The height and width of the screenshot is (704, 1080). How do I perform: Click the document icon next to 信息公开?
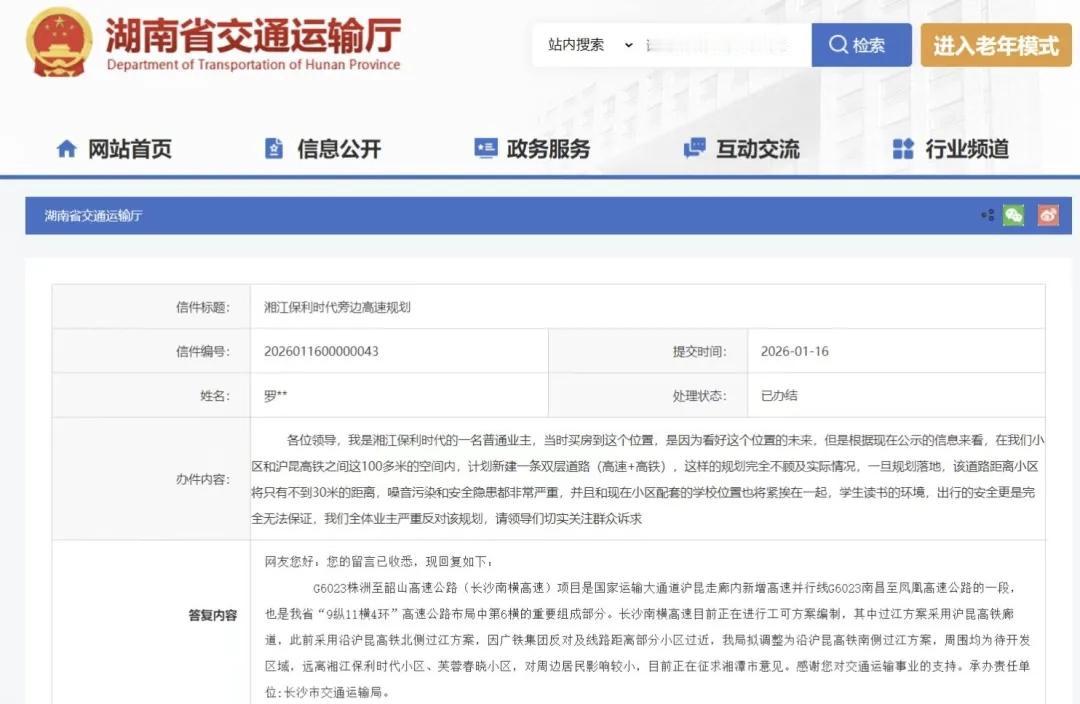(273, 148)
